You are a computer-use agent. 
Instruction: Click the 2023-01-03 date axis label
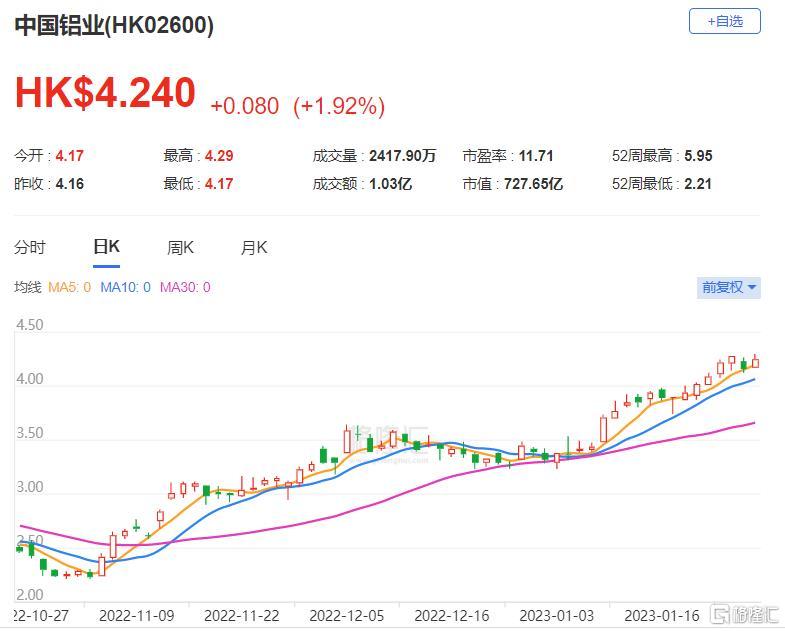pos(557,615)
